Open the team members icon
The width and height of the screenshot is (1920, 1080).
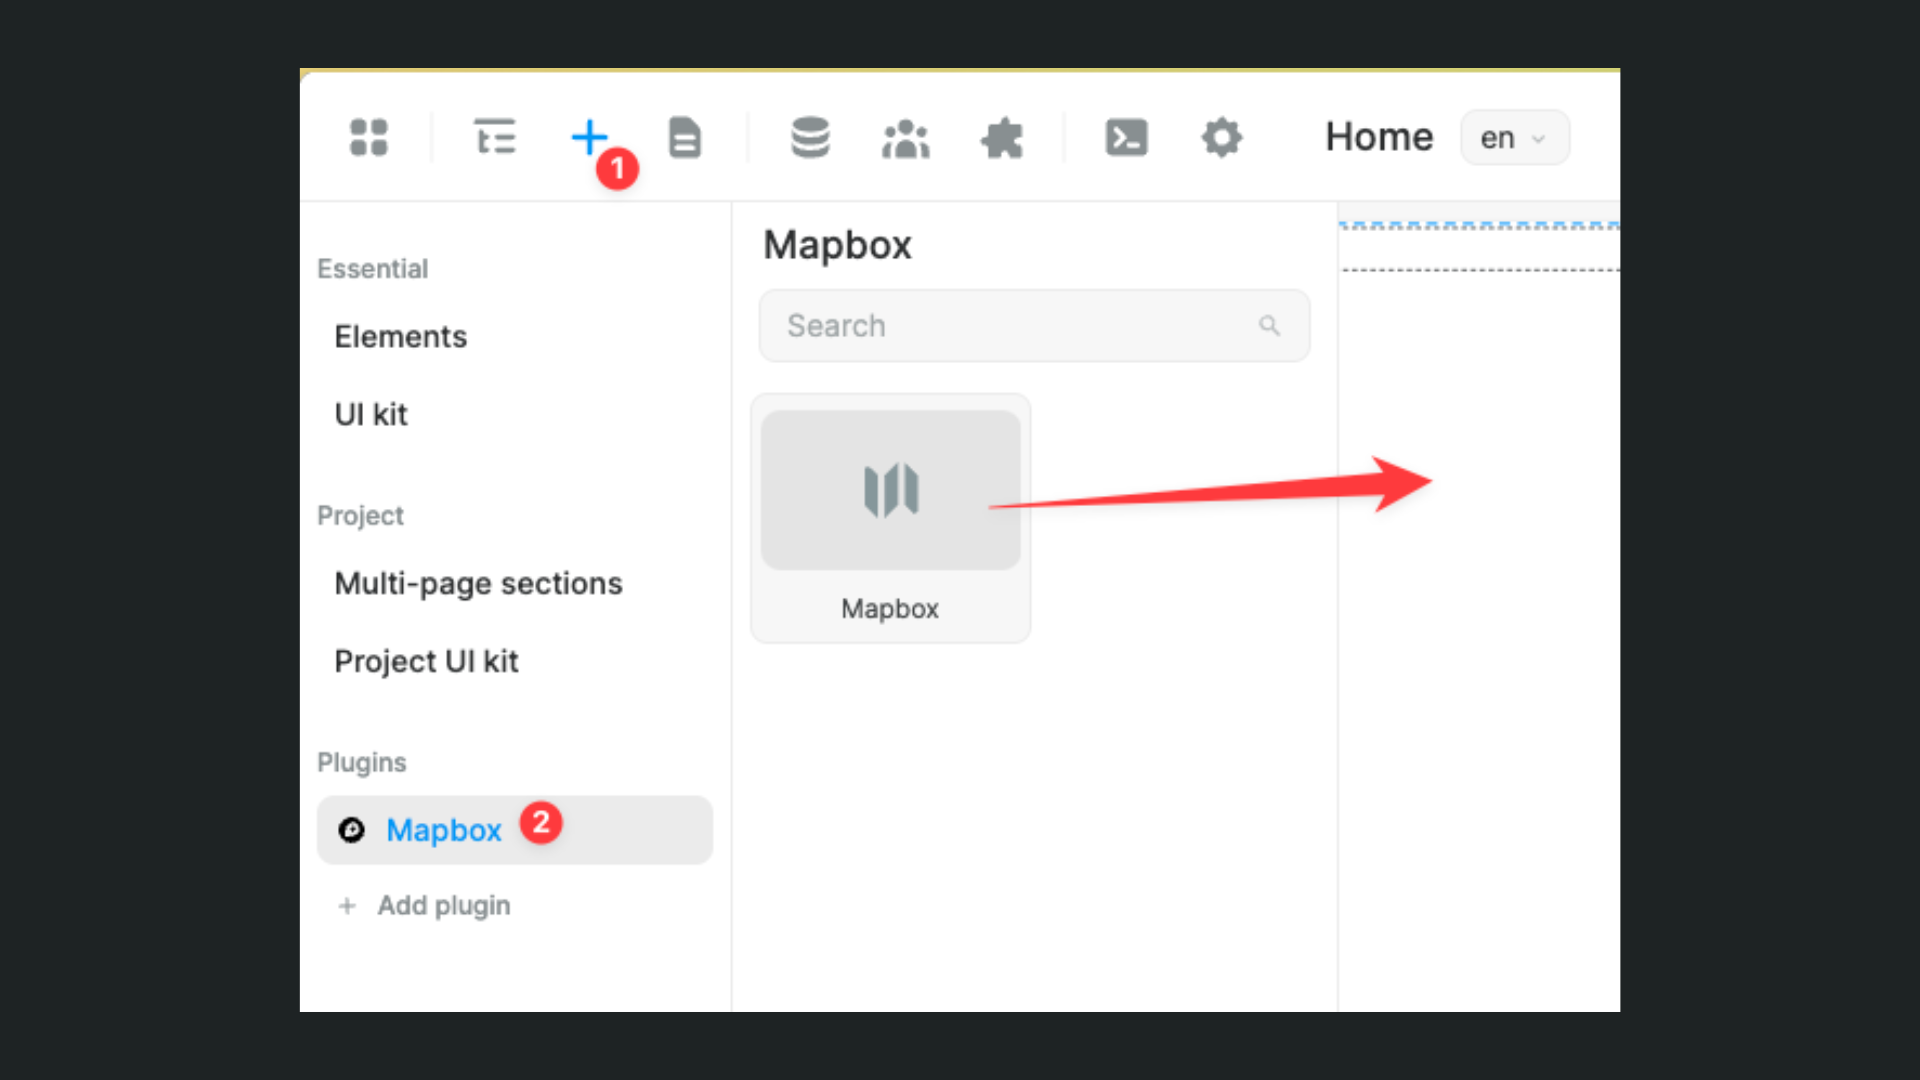905,137
